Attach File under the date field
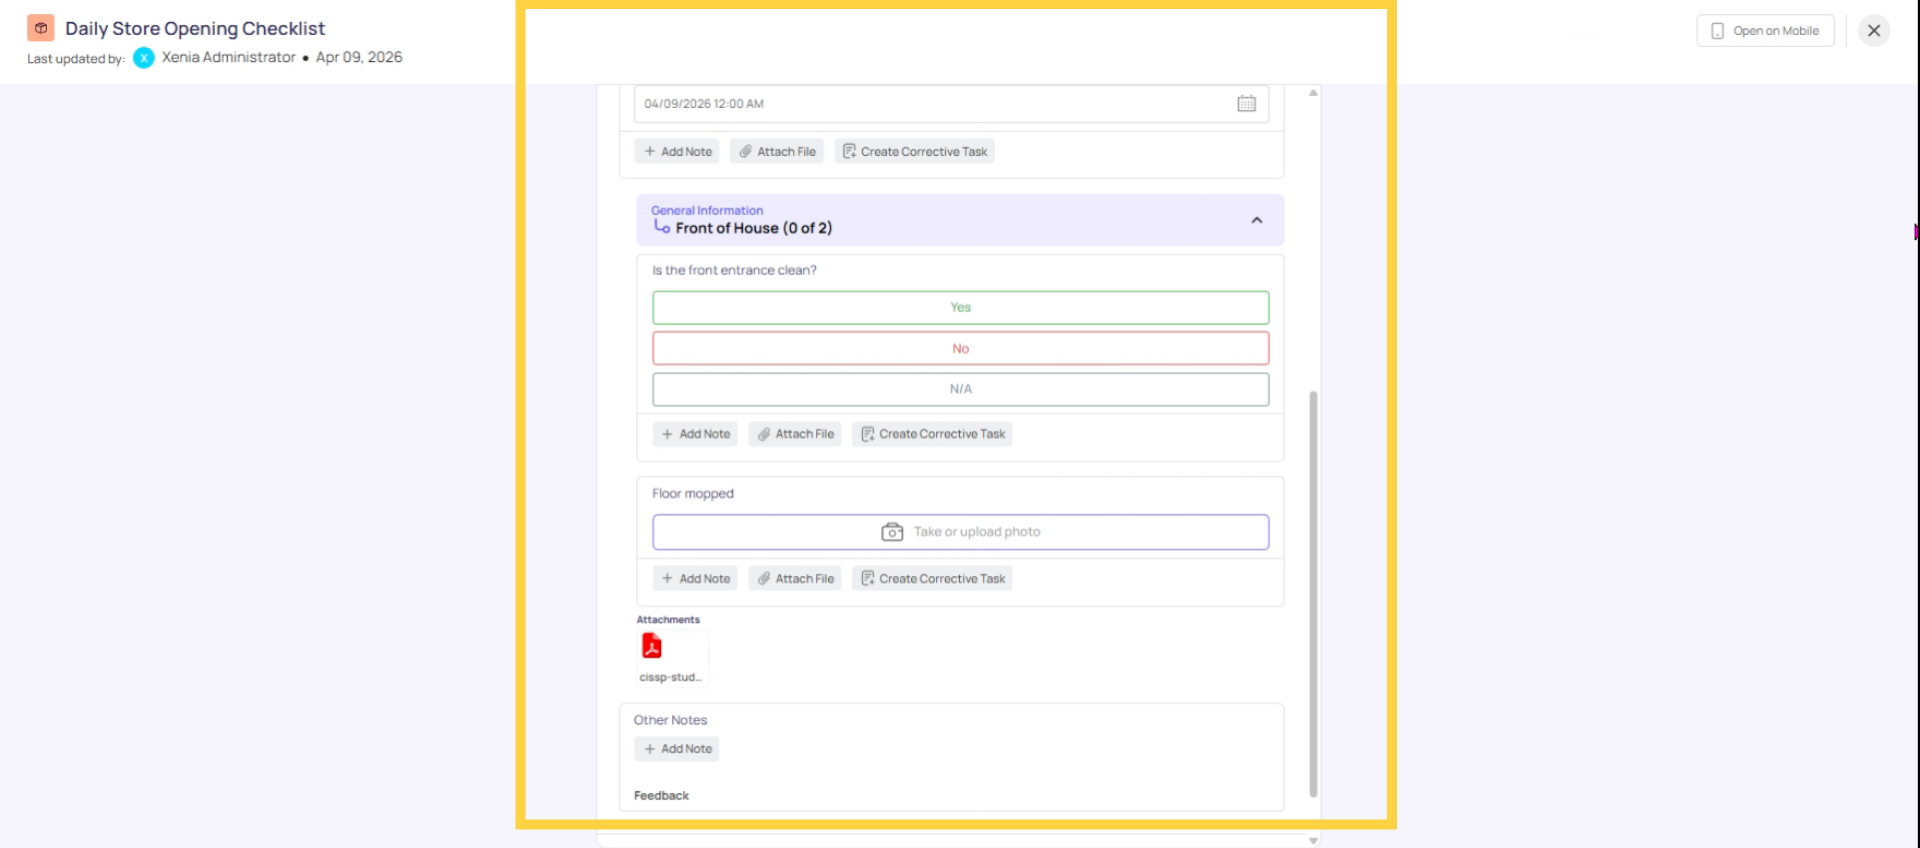Image resolution: width=1920 pixels, height=848 pixels. coord(777,152)
